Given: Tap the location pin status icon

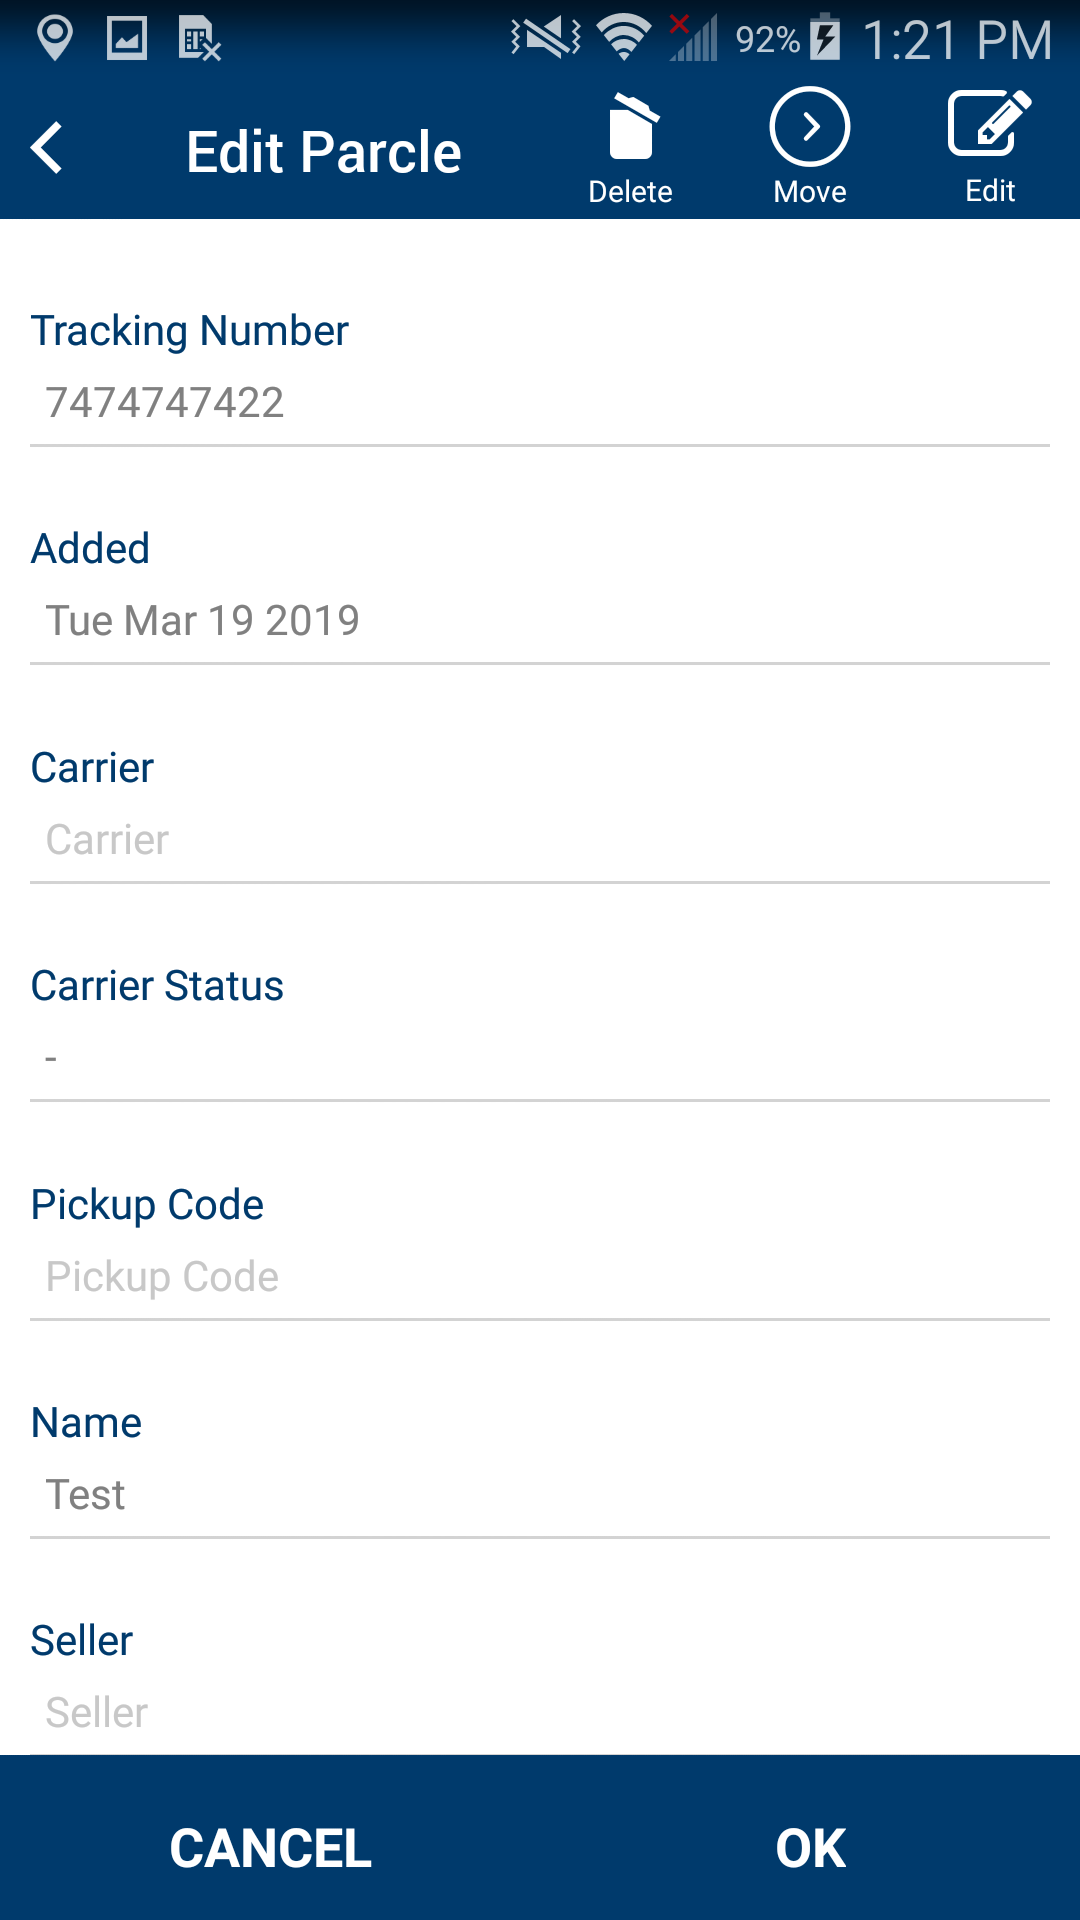Looking at the screenshot, I should [54, 39].
